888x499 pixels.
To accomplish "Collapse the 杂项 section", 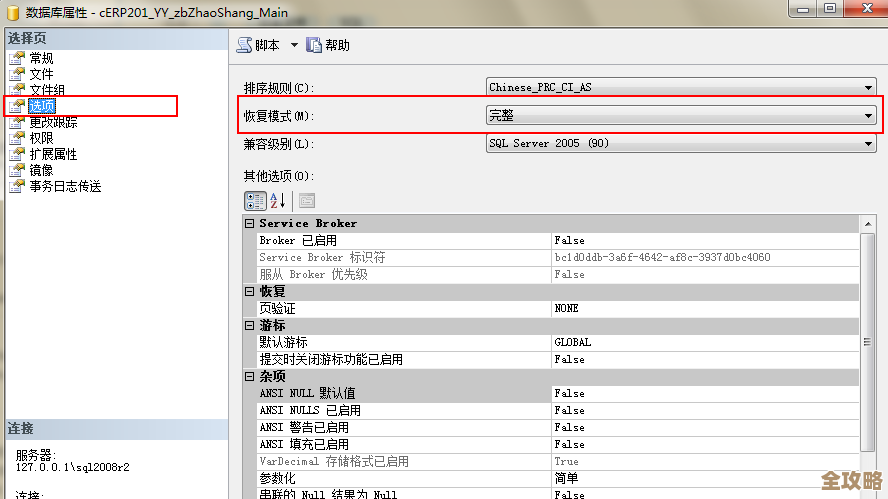I will [249, 376].
